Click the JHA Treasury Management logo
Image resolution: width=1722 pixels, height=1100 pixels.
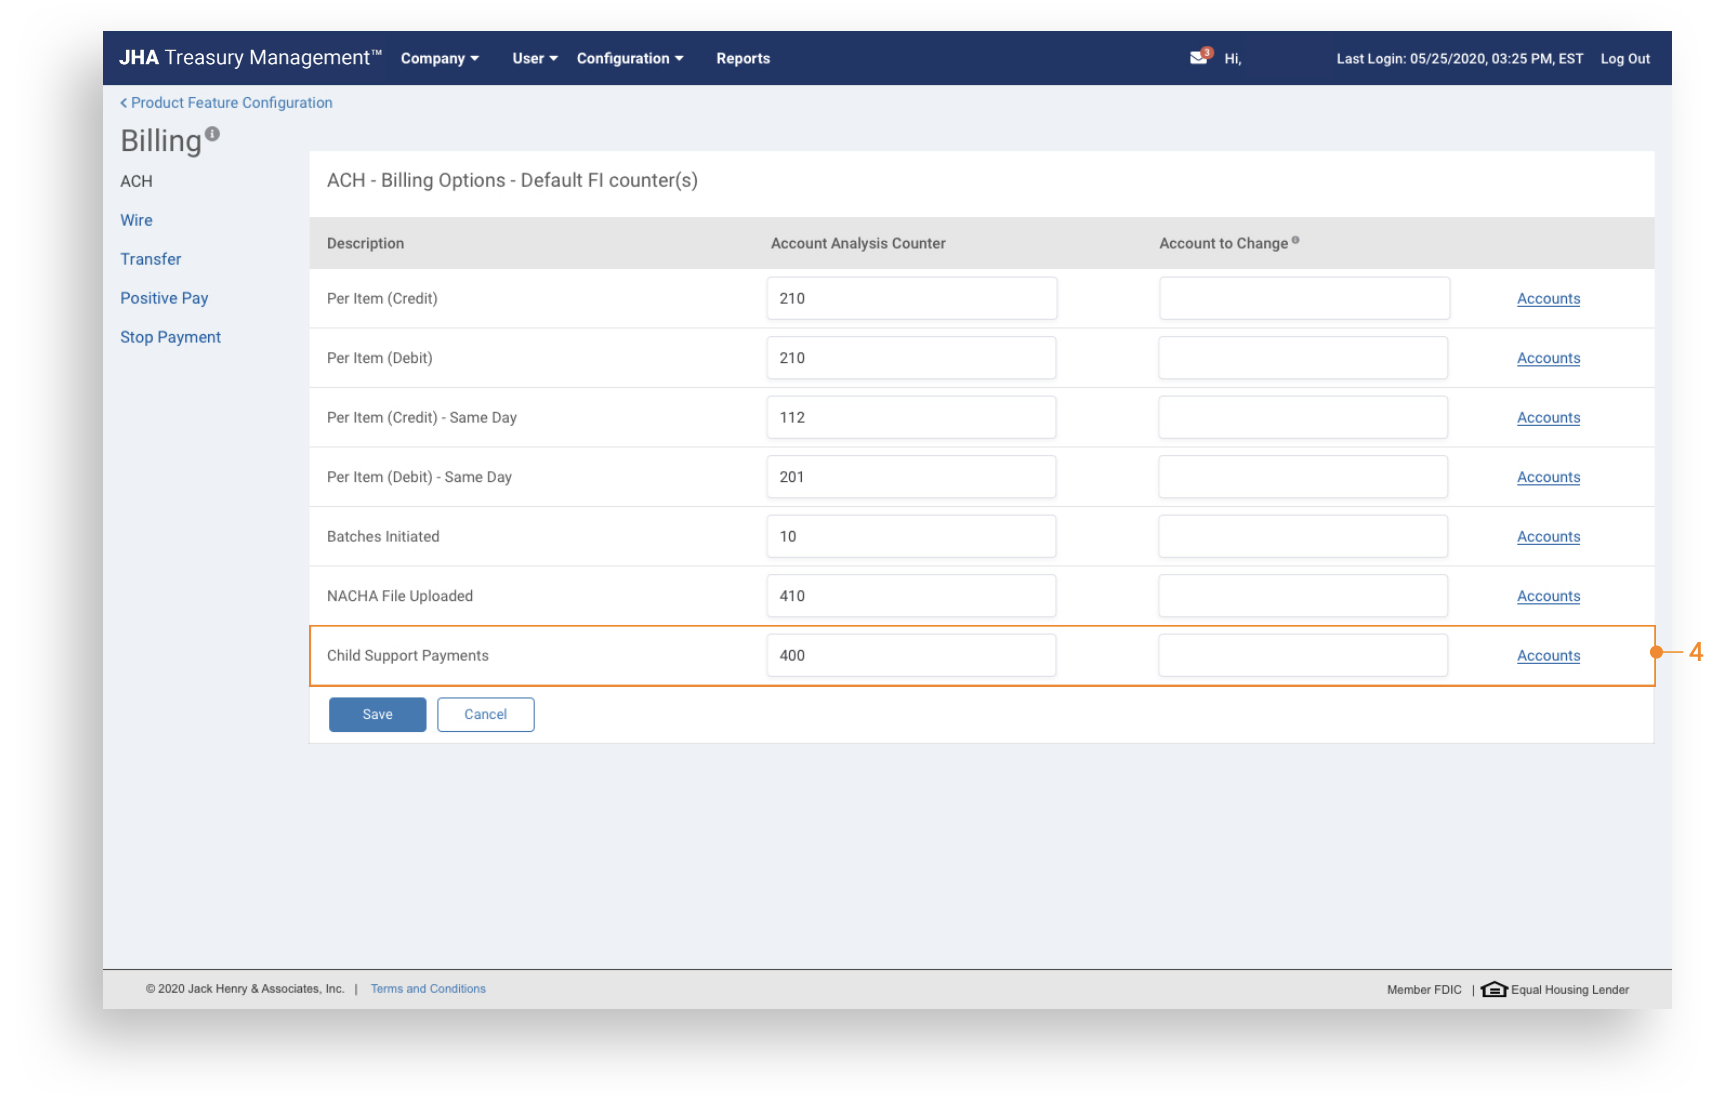250,58
